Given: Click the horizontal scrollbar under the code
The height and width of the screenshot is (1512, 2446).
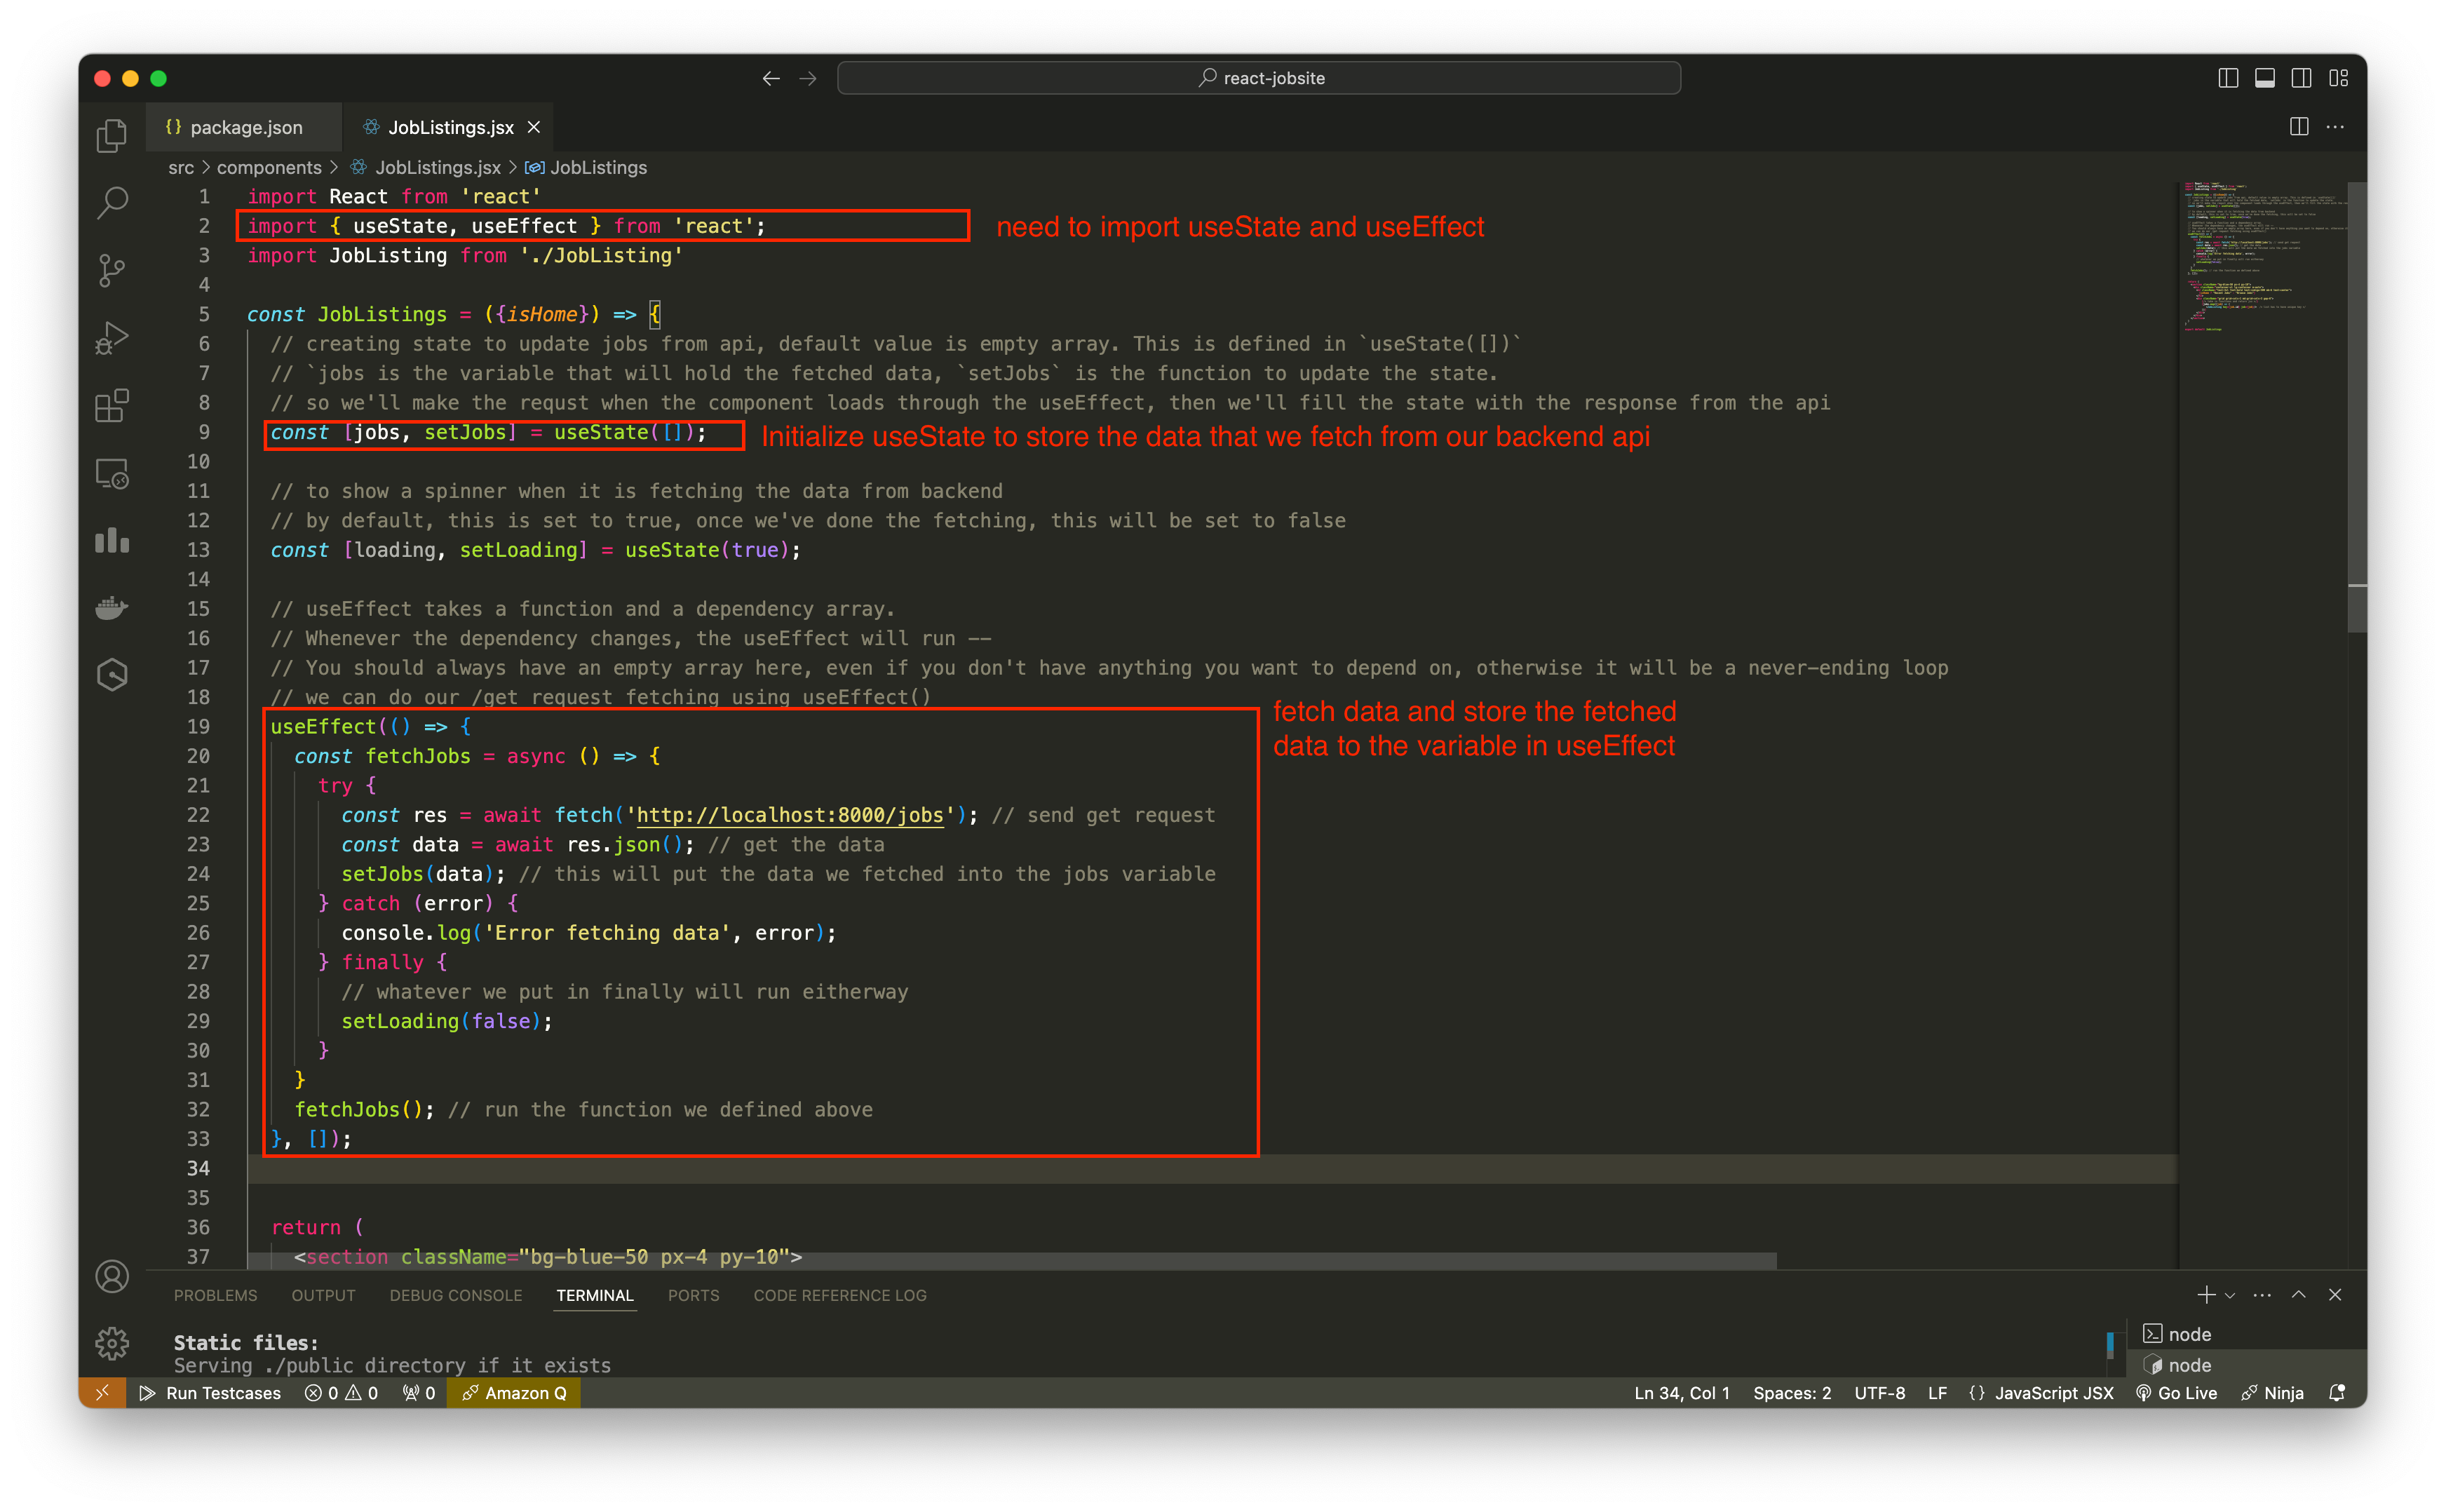Looking at the screenshot, I should click(x=1012, y=1261).
